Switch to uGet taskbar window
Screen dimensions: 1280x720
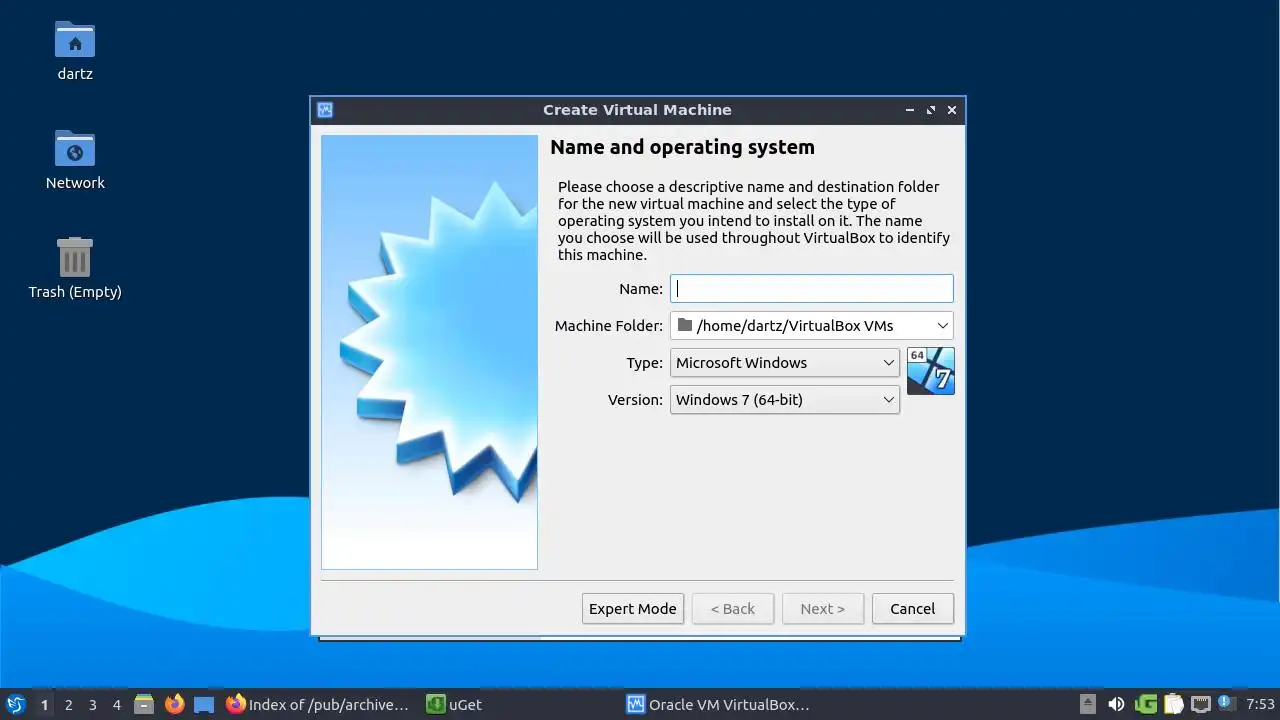tap(455, 704)
